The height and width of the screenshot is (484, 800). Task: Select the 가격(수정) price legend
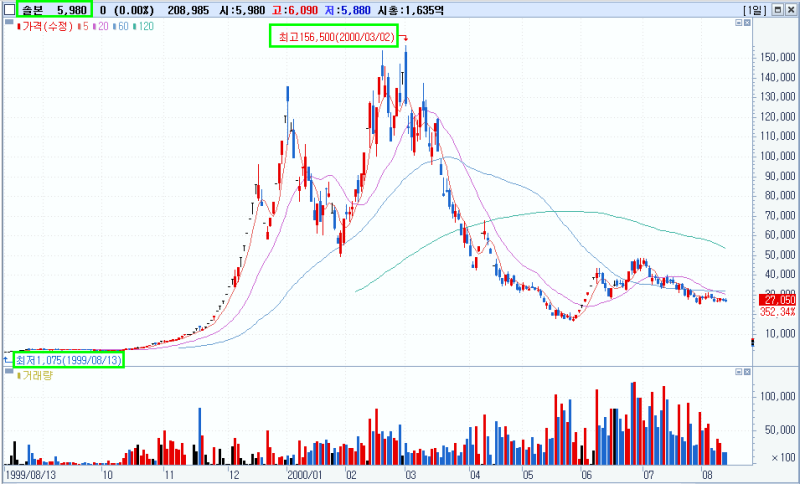pos(45,26)
